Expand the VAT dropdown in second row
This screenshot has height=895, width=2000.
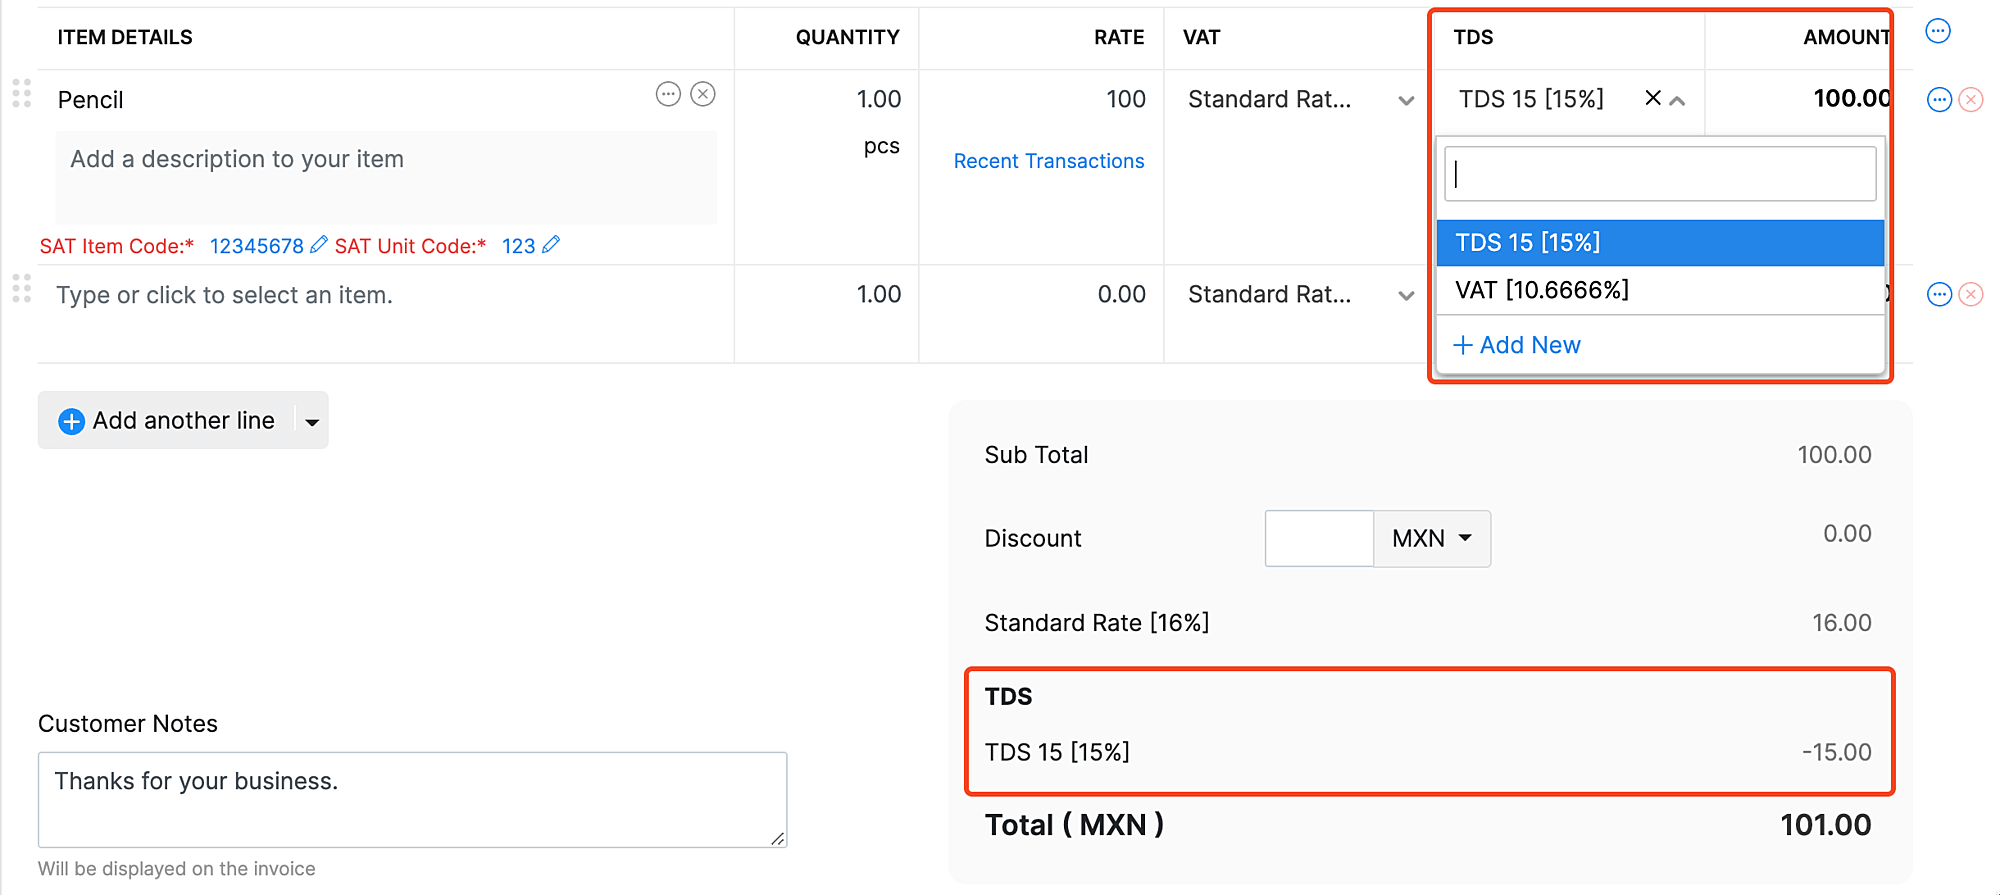click(x=1406, y=295)
